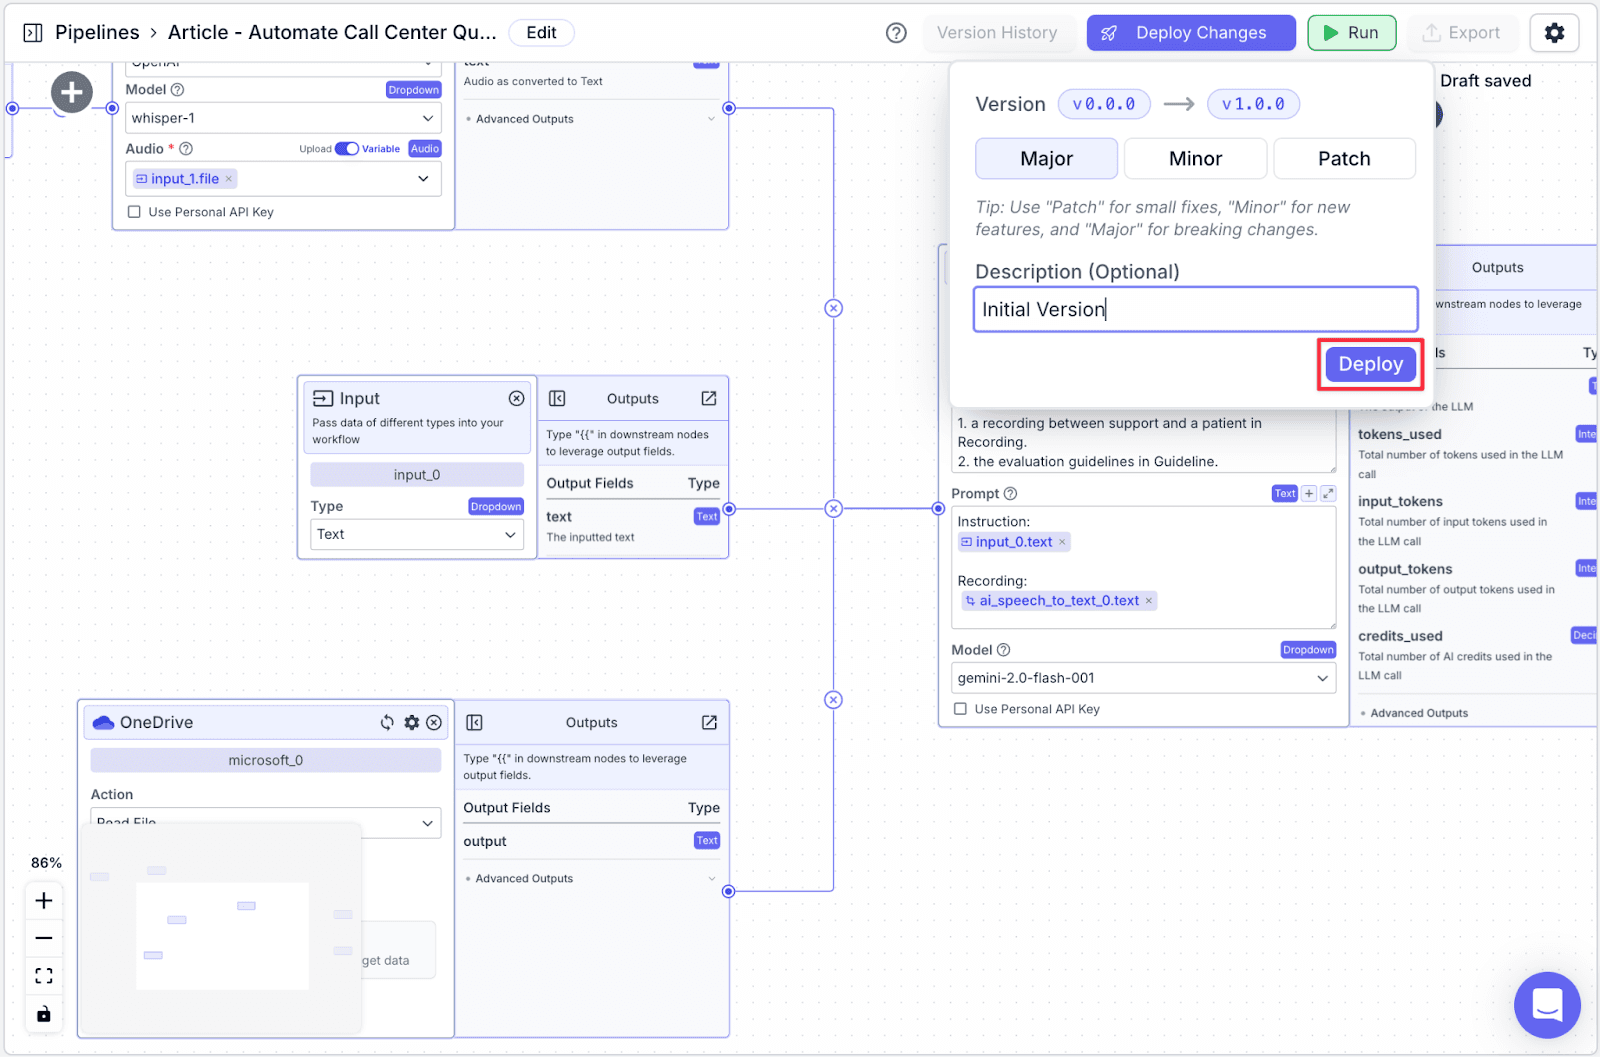This screenshot has height=1057, width=1600.
Task: Check Use Personal API Key in speech node
Action: pyautogui.click(x=134, y=212)
